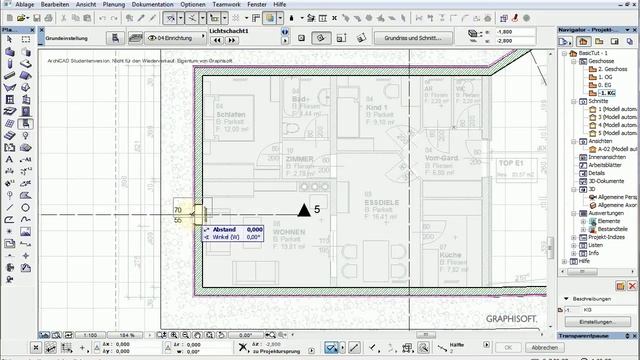Click the zoom-out magnifier at the bottom bar
Screen dimensions: 640x360
pos(186,335)
